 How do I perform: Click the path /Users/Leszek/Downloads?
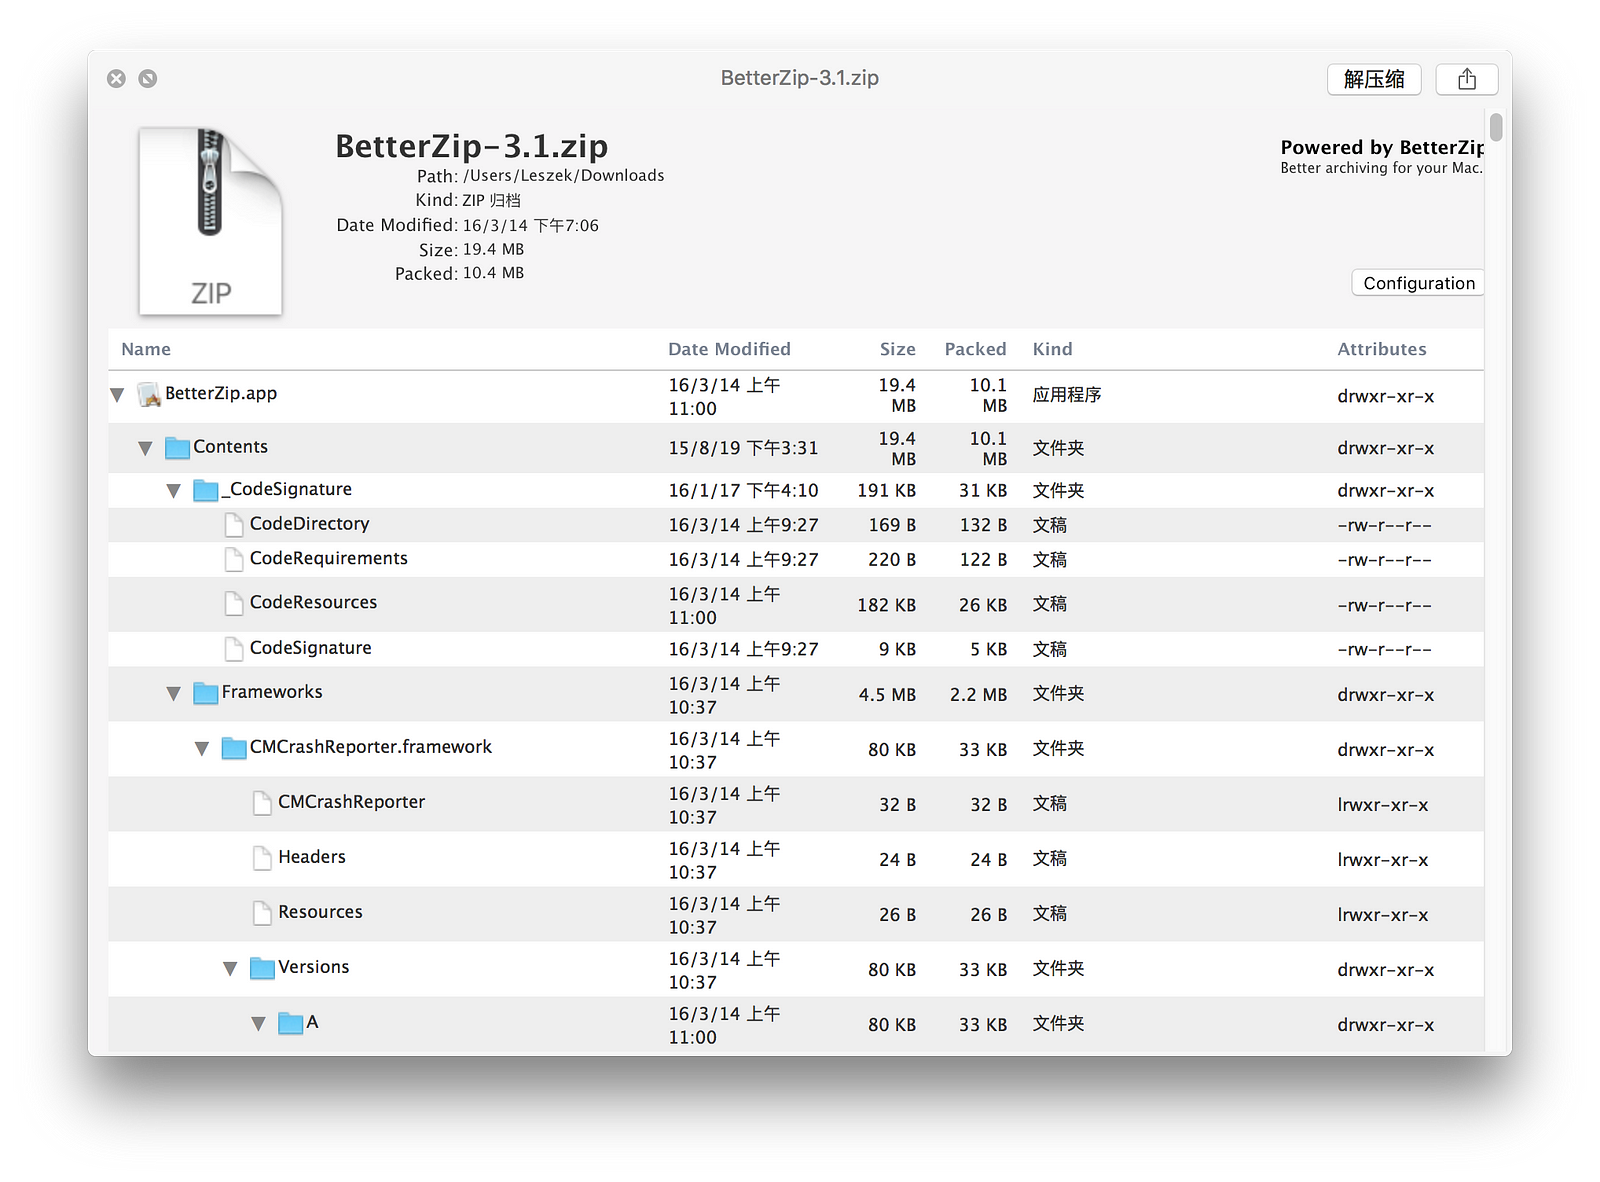pyautogui.click(x=563, y=175)
